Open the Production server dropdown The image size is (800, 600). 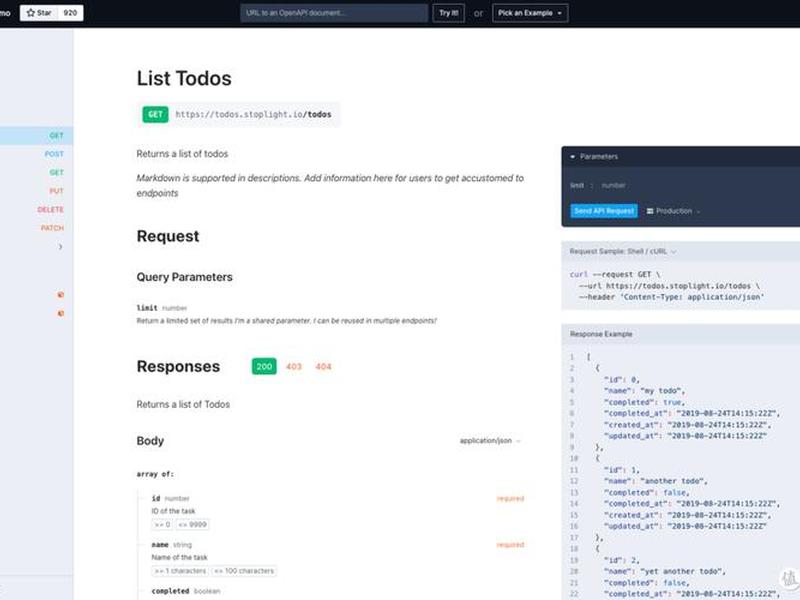673,211
